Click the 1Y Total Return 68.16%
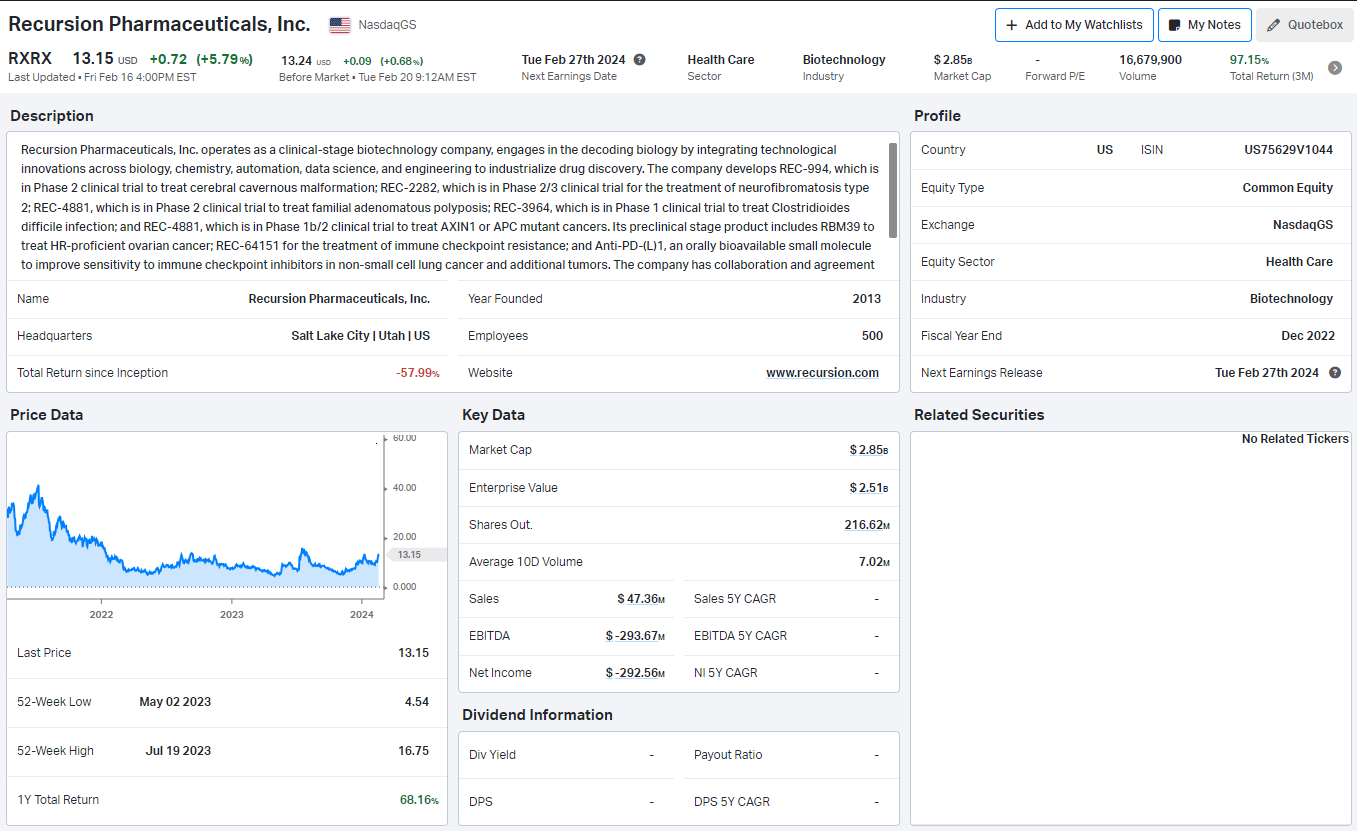The image size is (1357, 831). point(419,800)
